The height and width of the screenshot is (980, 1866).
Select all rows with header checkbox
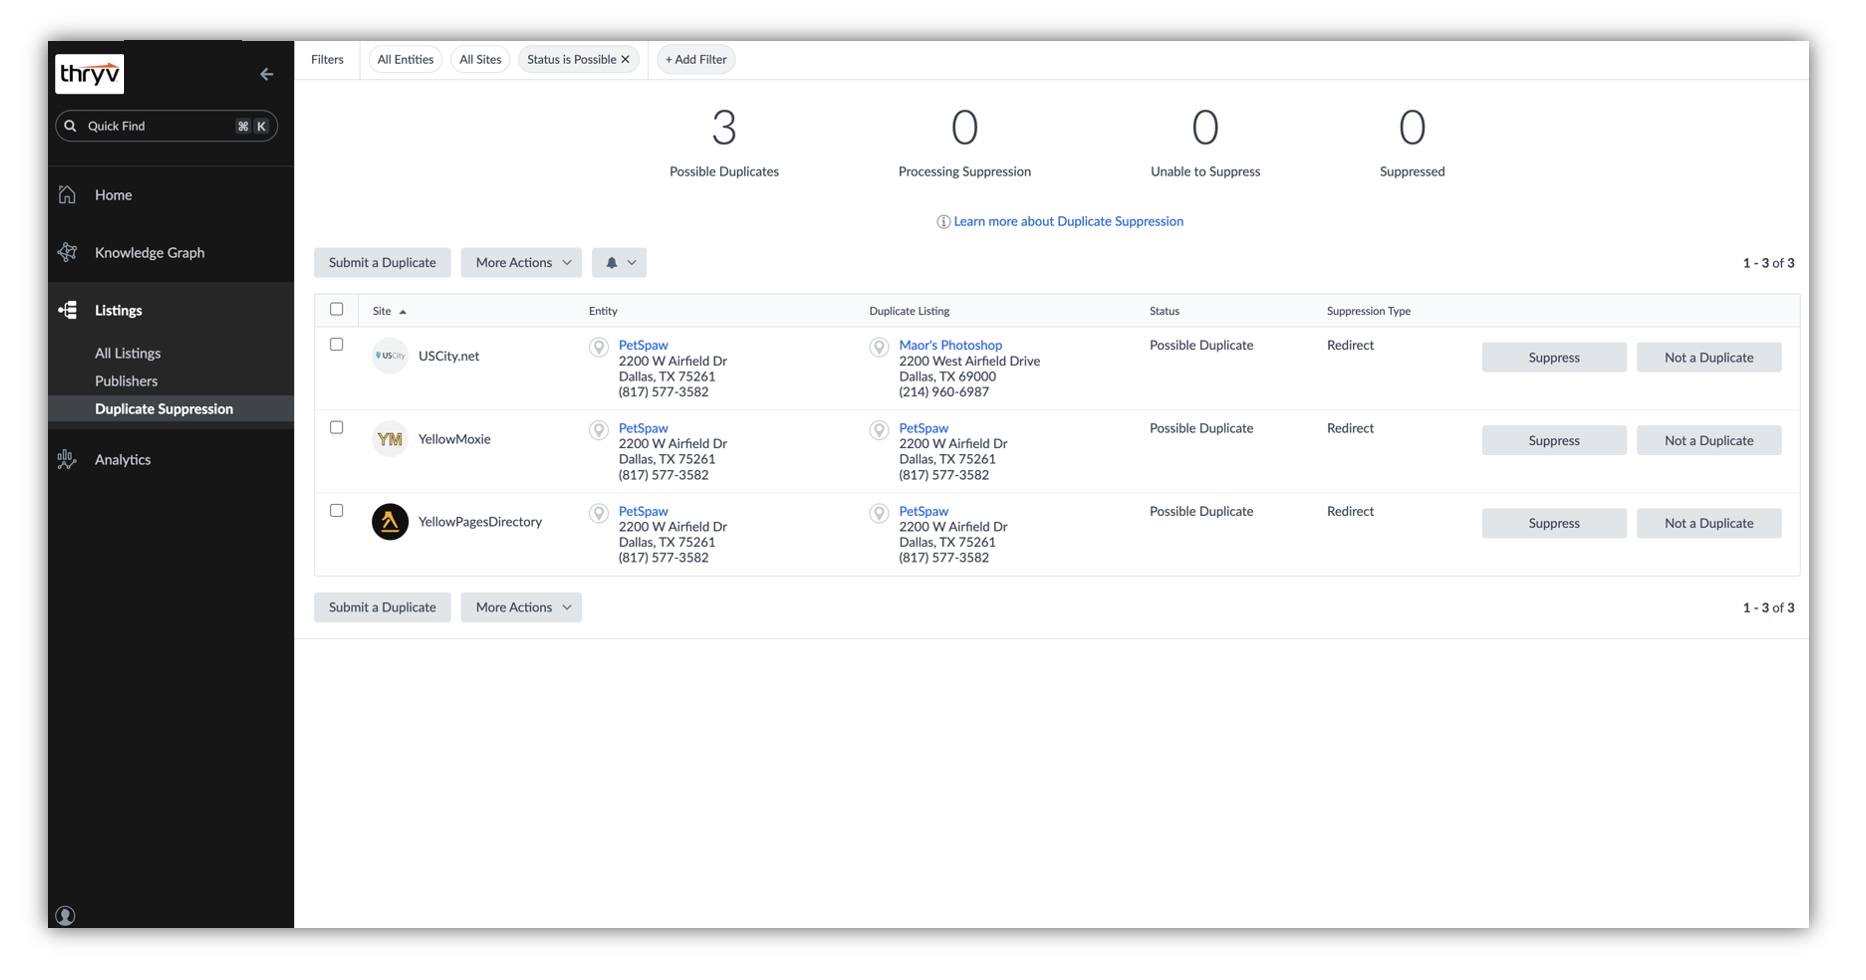(337, 310)
